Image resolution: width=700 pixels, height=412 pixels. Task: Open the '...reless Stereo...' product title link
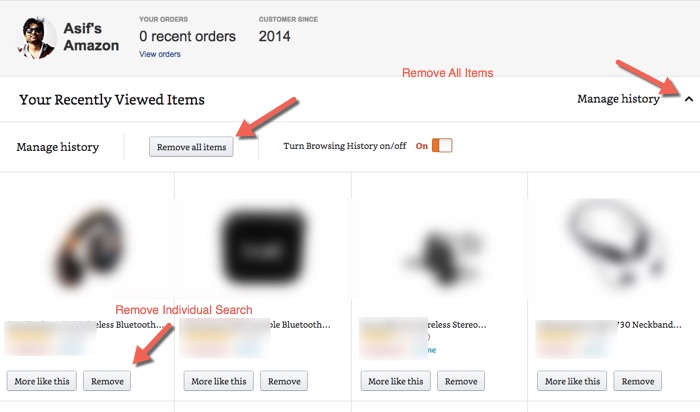coord(457,325)
